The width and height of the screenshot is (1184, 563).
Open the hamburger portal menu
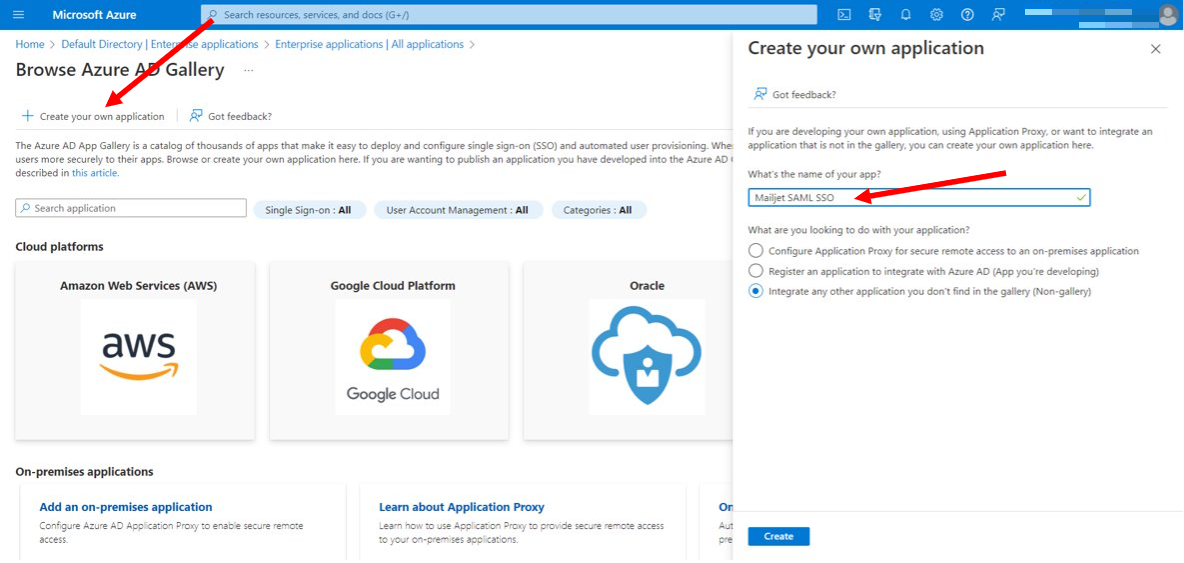coord(19,14)
